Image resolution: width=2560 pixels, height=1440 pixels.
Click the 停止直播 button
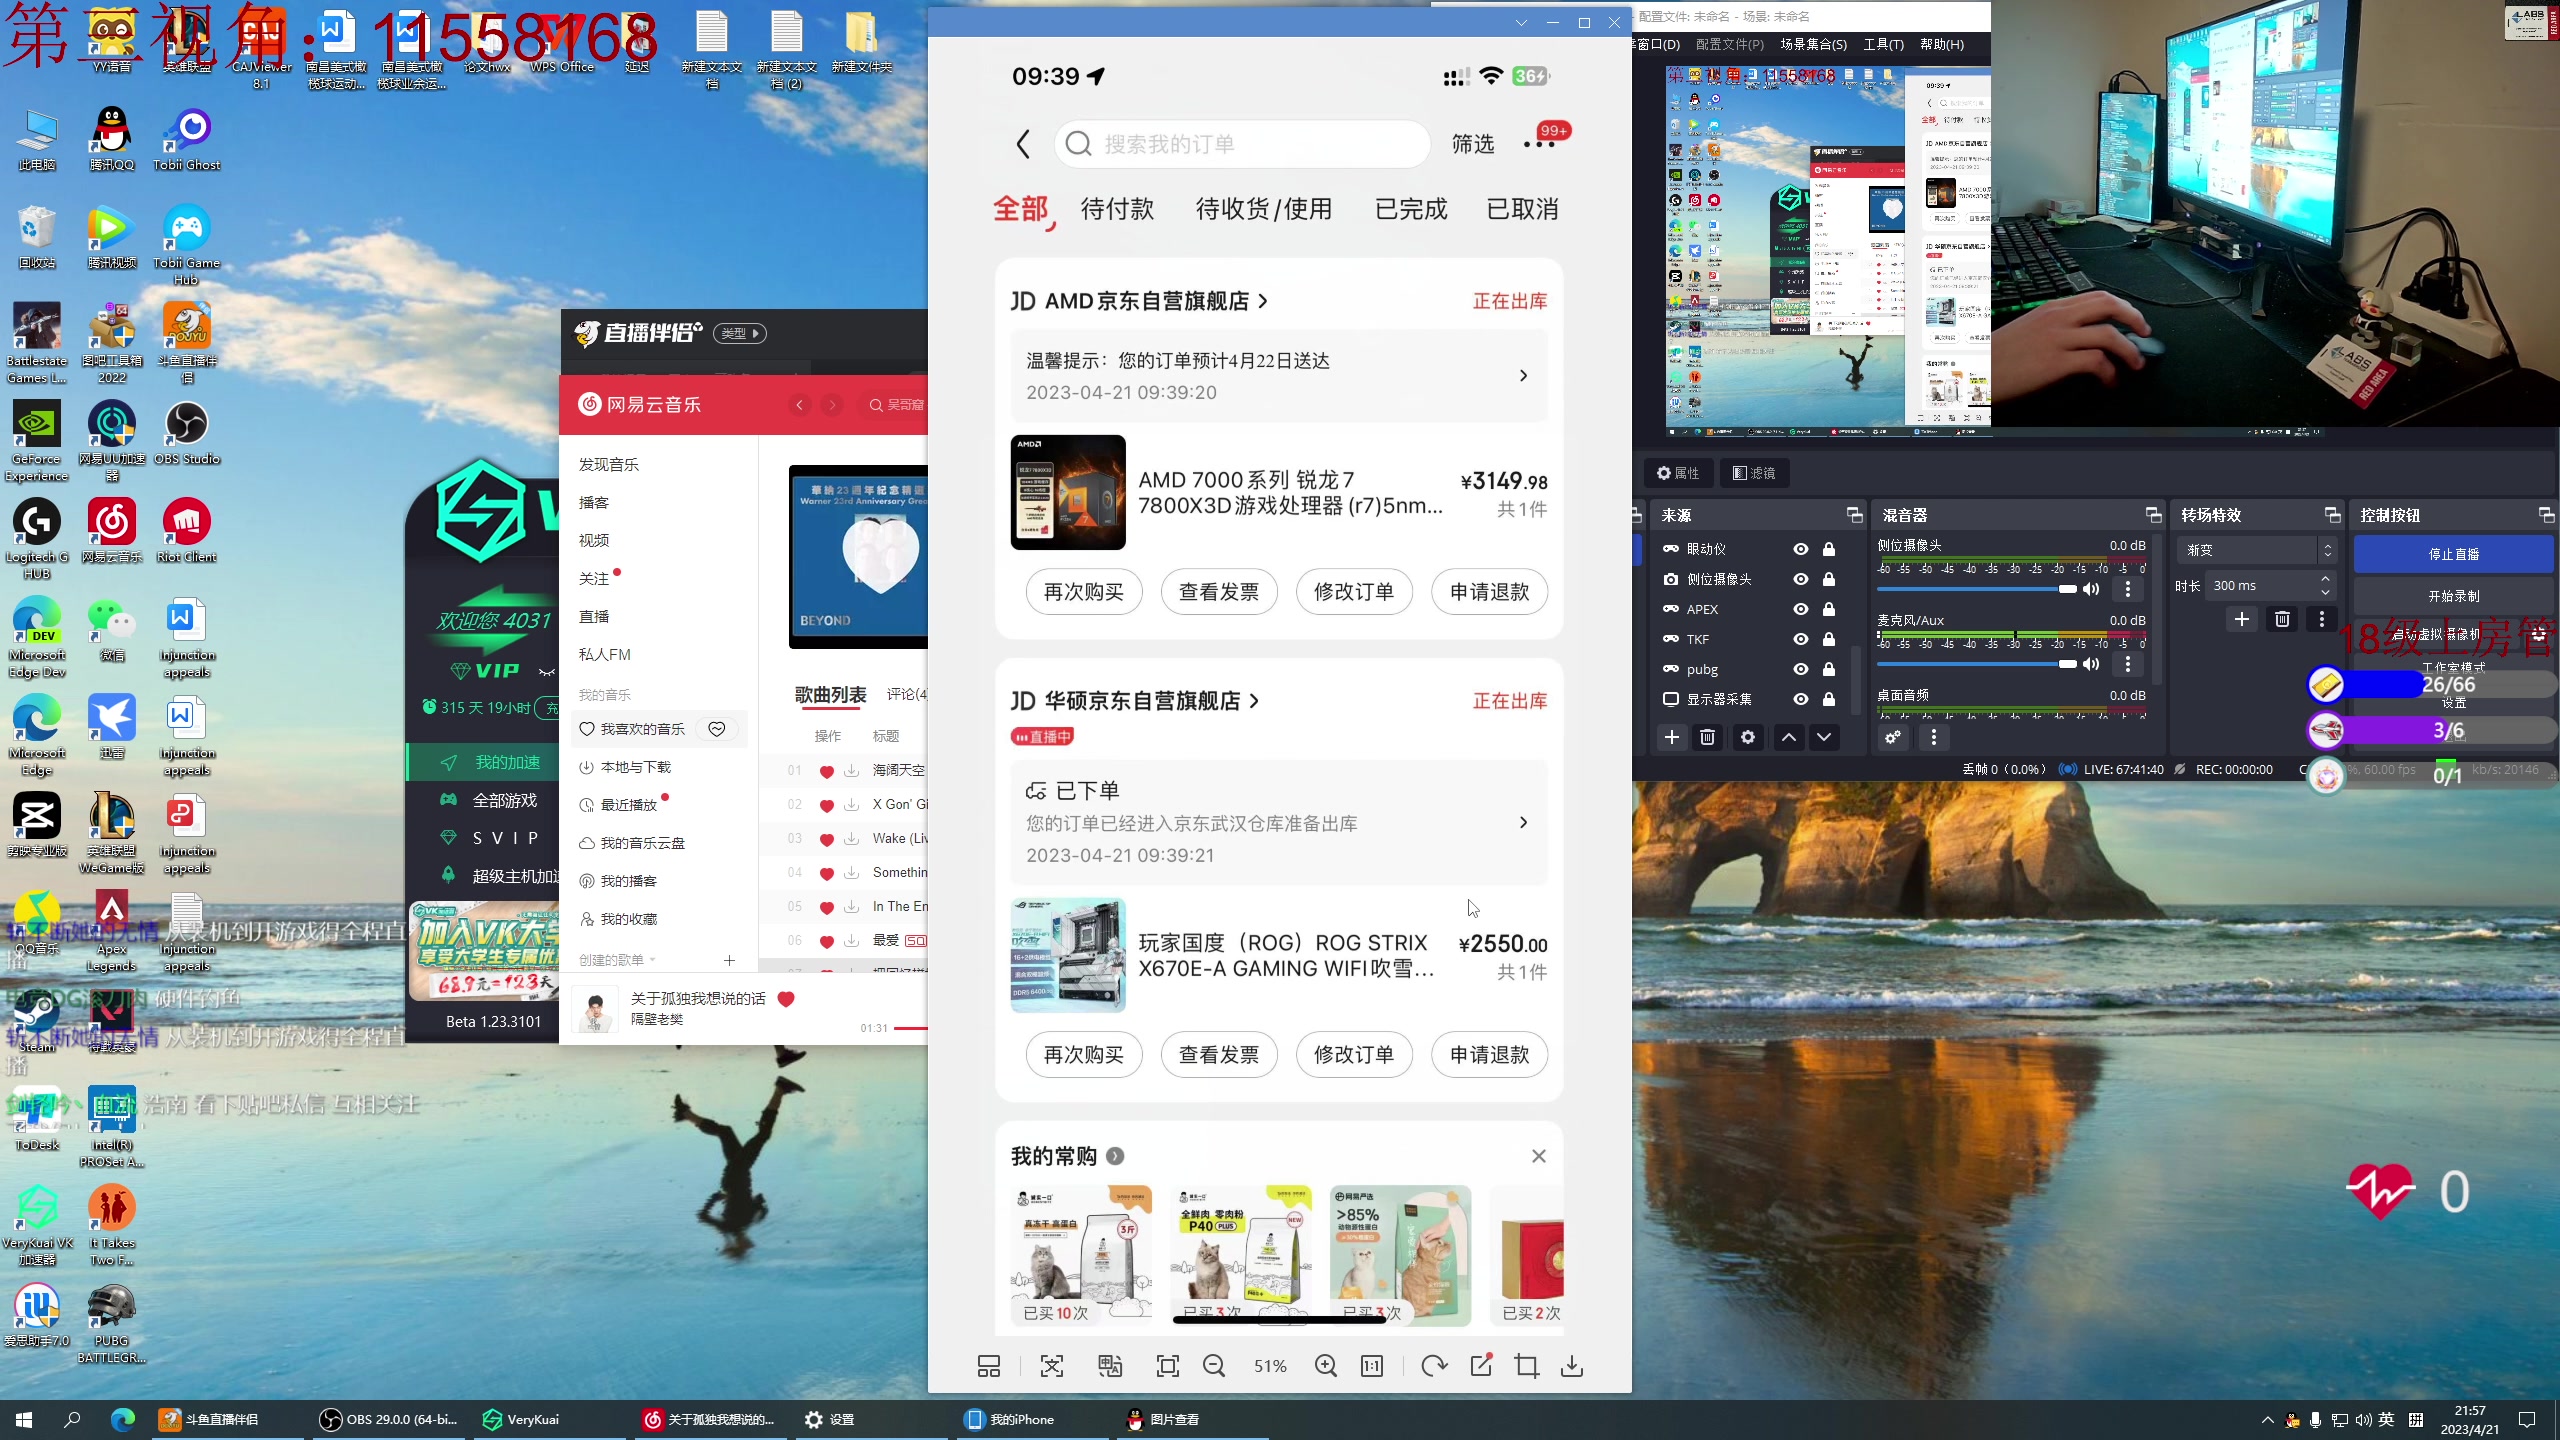tap(2453, 554)
